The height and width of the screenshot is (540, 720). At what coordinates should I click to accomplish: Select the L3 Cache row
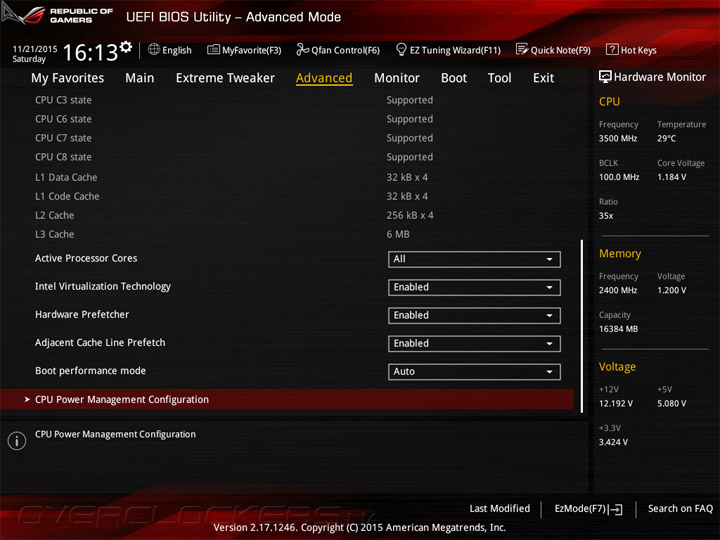click(287, 234)
